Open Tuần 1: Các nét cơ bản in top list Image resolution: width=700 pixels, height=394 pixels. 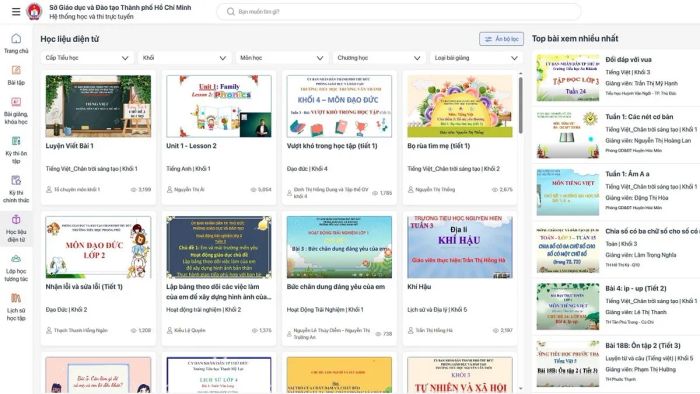pyautogui.click(x=639, y=116)
